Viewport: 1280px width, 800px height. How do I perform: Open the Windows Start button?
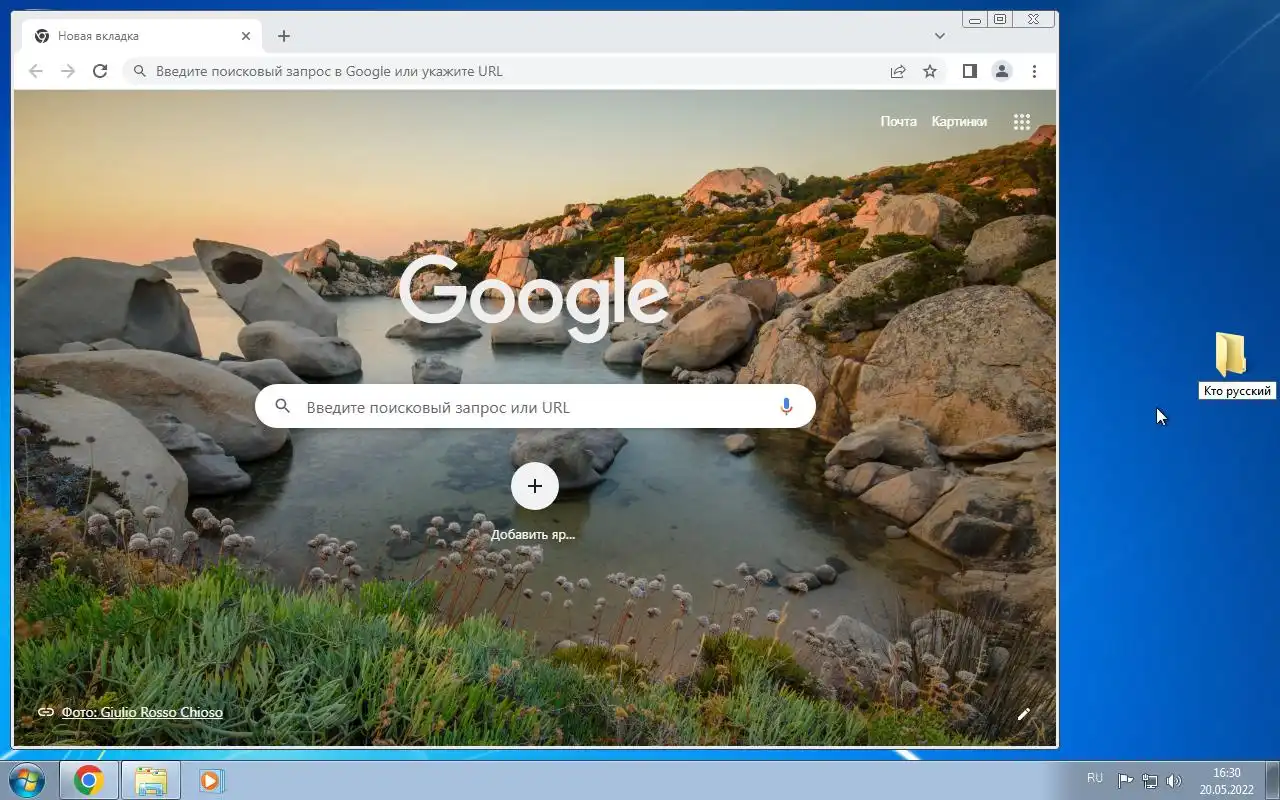click(x=26, y=780)
